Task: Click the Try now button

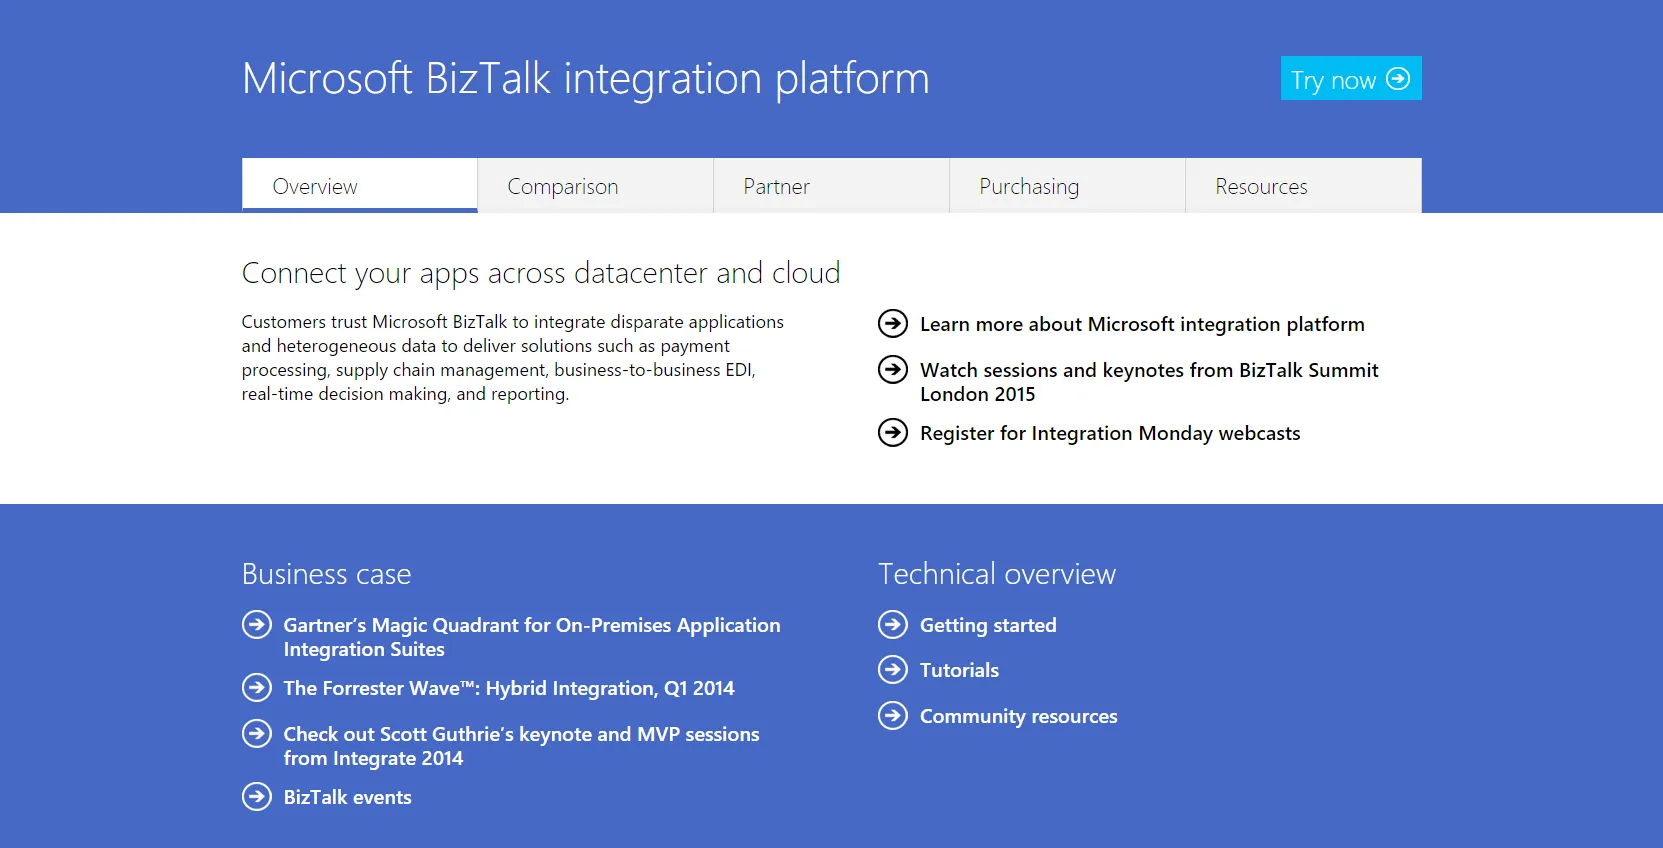Action: tap(1351, 78)
